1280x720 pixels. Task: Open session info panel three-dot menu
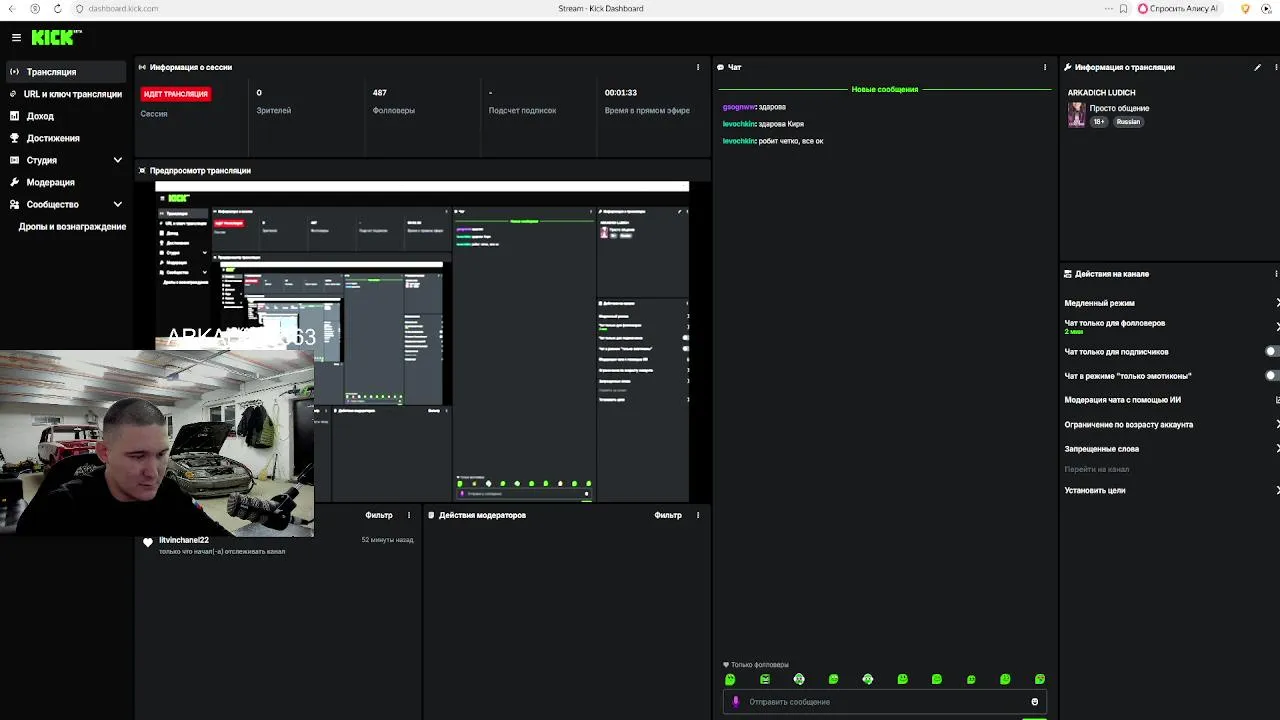pyautogui.click(x=698, y=67)
